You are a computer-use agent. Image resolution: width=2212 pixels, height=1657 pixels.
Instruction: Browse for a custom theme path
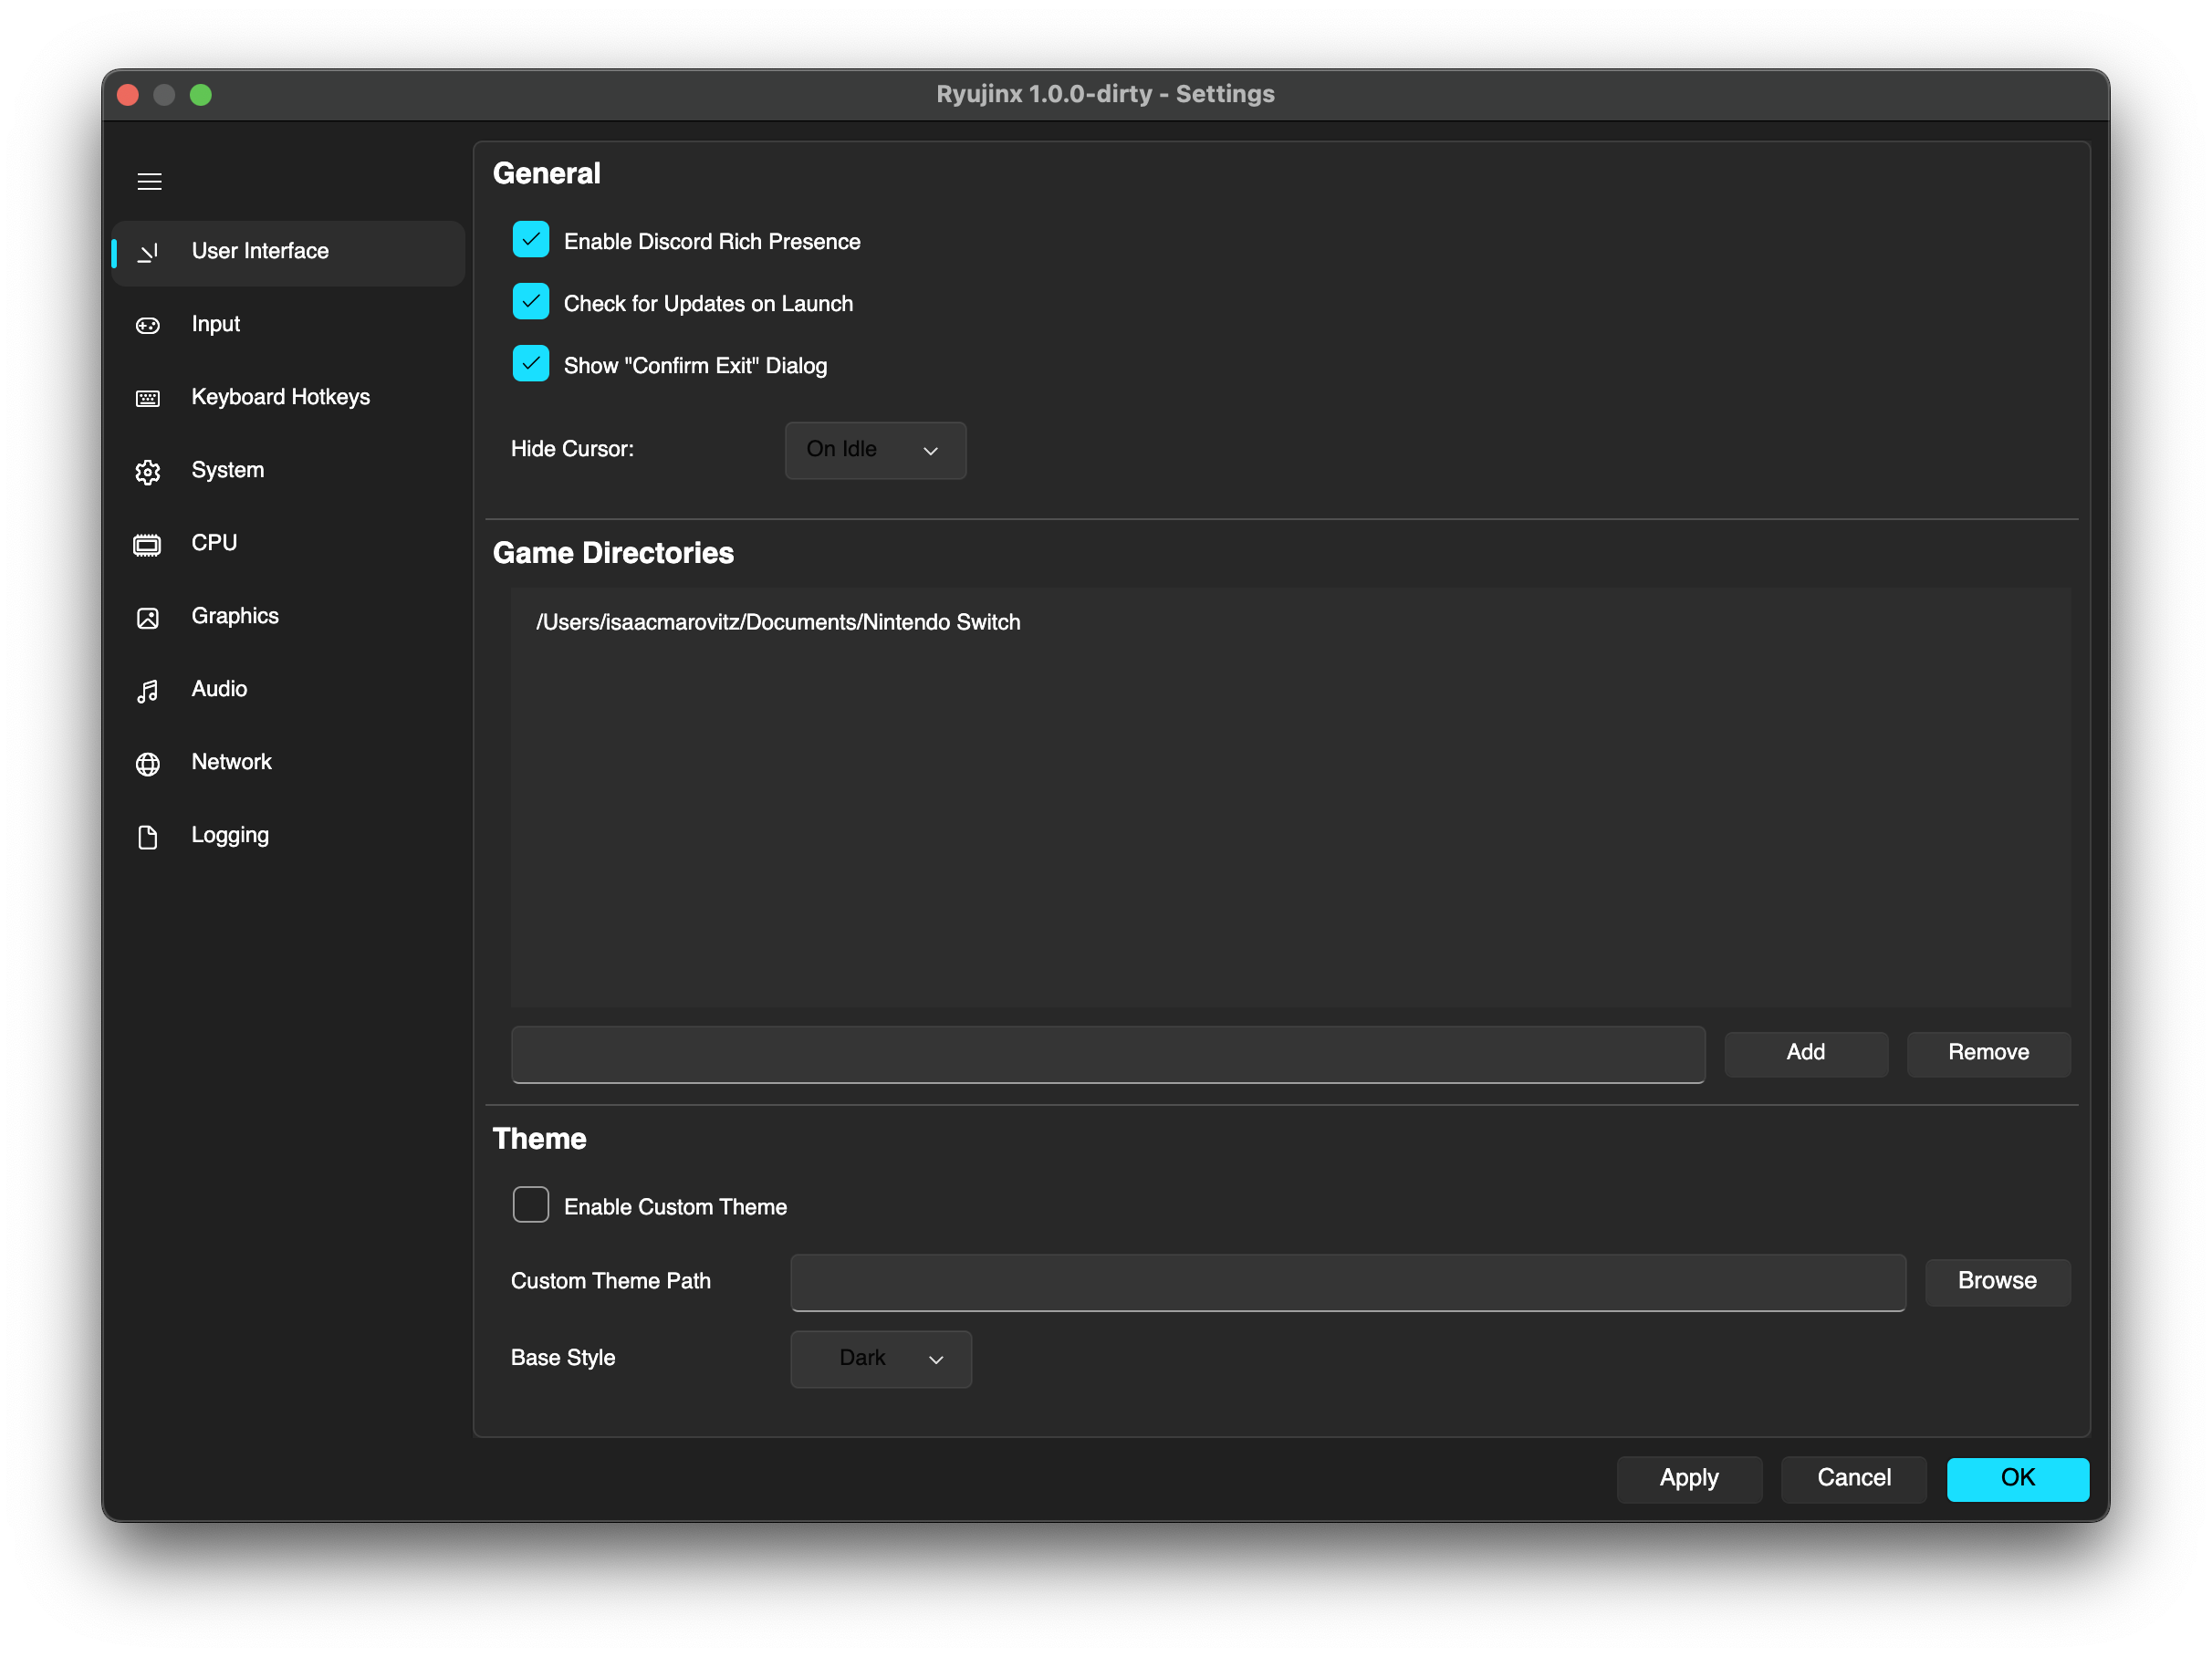coord(1996,1281)
